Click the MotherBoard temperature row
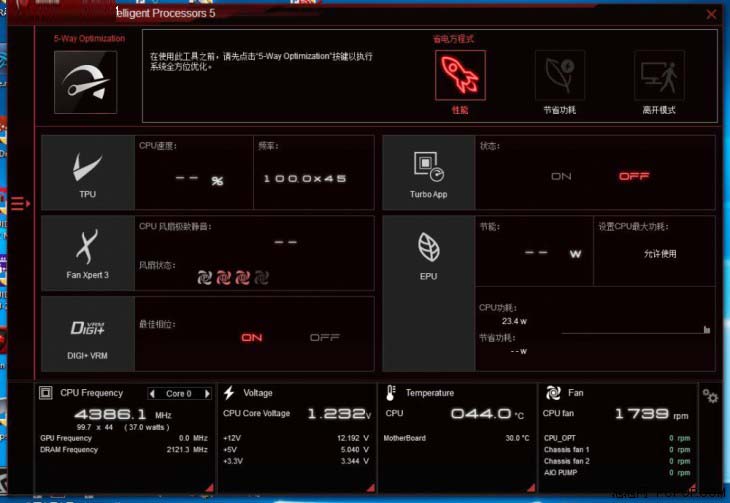 [456, 438]
